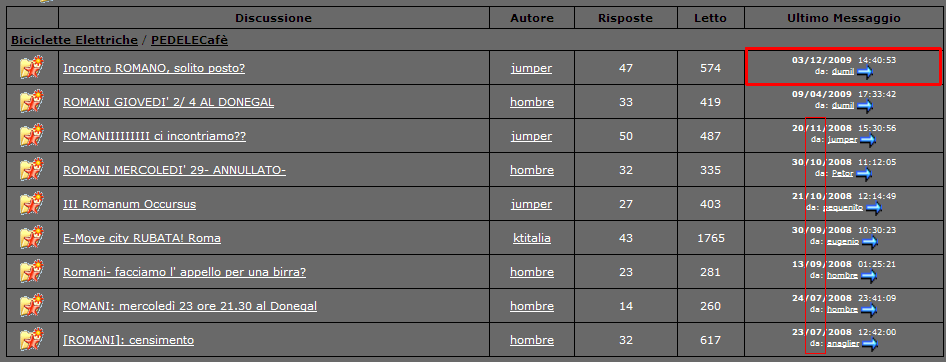
Task: Open topic Romani- facciamo l'appello per una birra?
Action: 185,272
